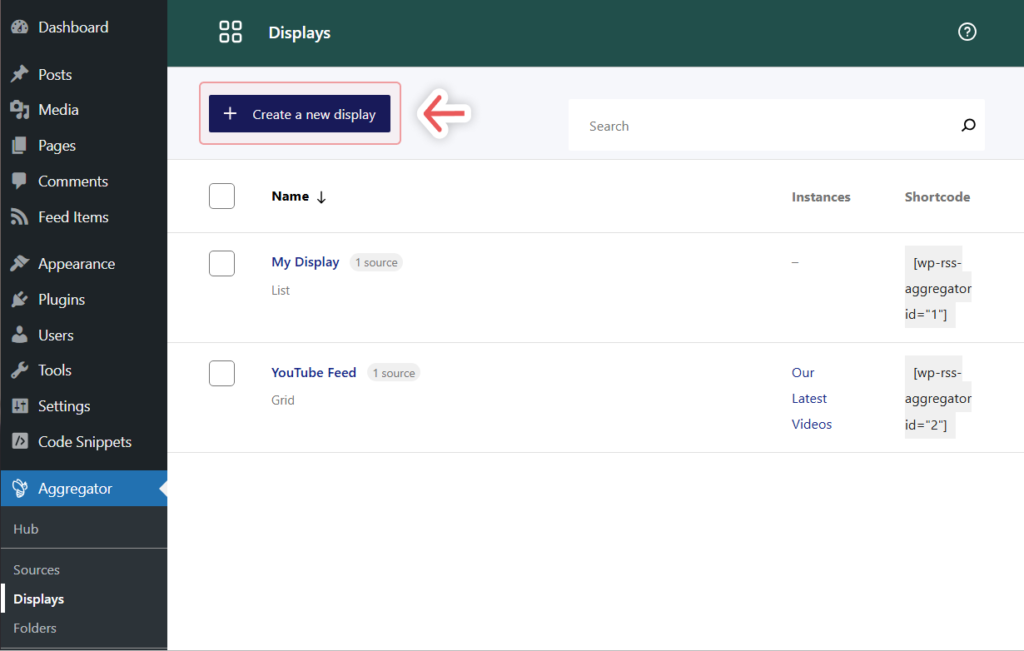
Task: Open the My Display entry
Action: tap(305, 262)
